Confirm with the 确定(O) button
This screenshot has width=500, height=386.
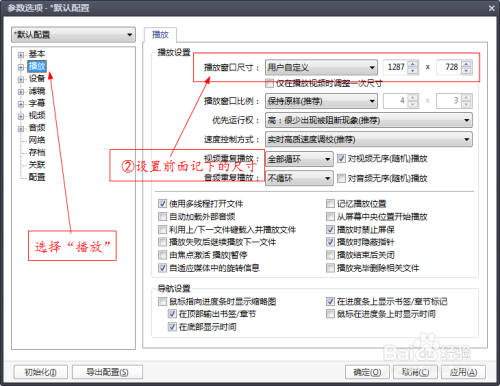(x=367, y=372)
